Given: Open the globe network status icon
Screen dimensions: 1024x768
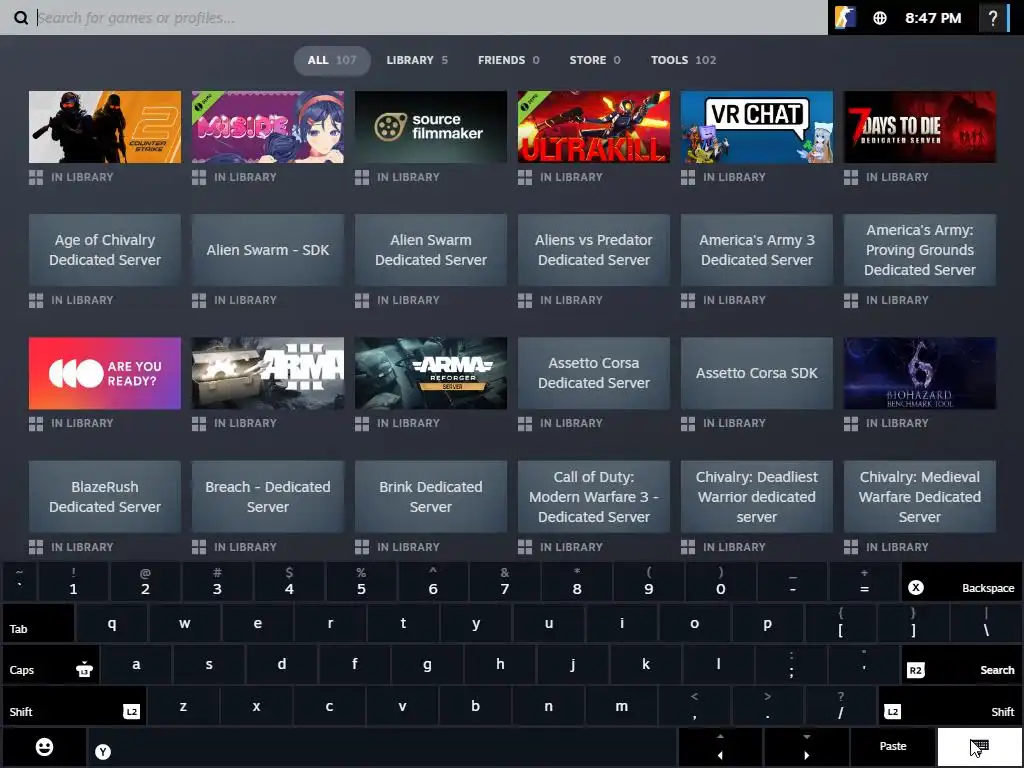Looking at the screenshot, I should click(880, 18).
